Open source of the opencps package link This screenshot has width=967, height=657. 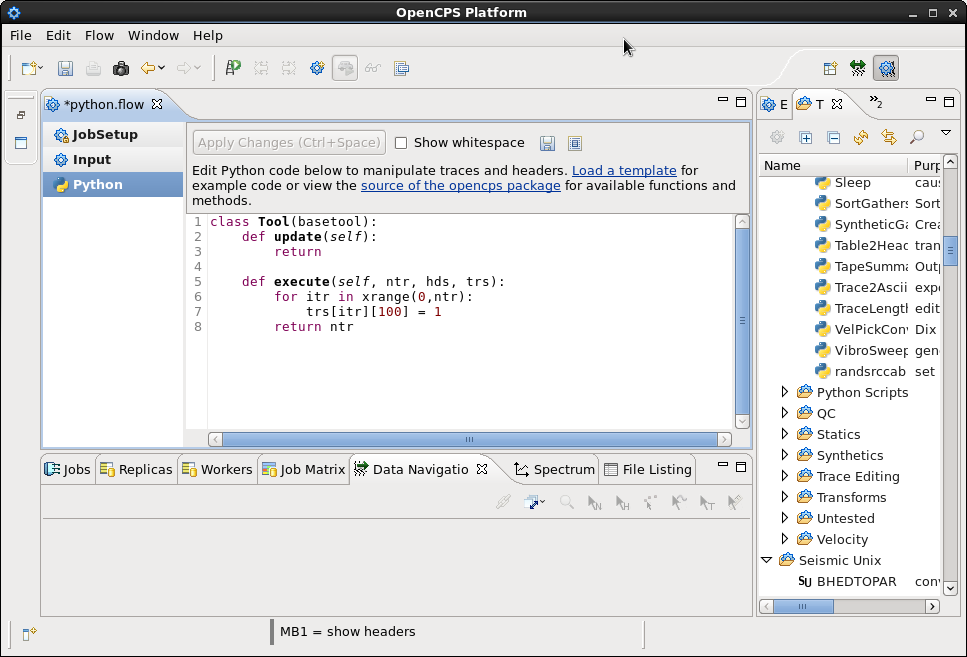pos(460,186)
